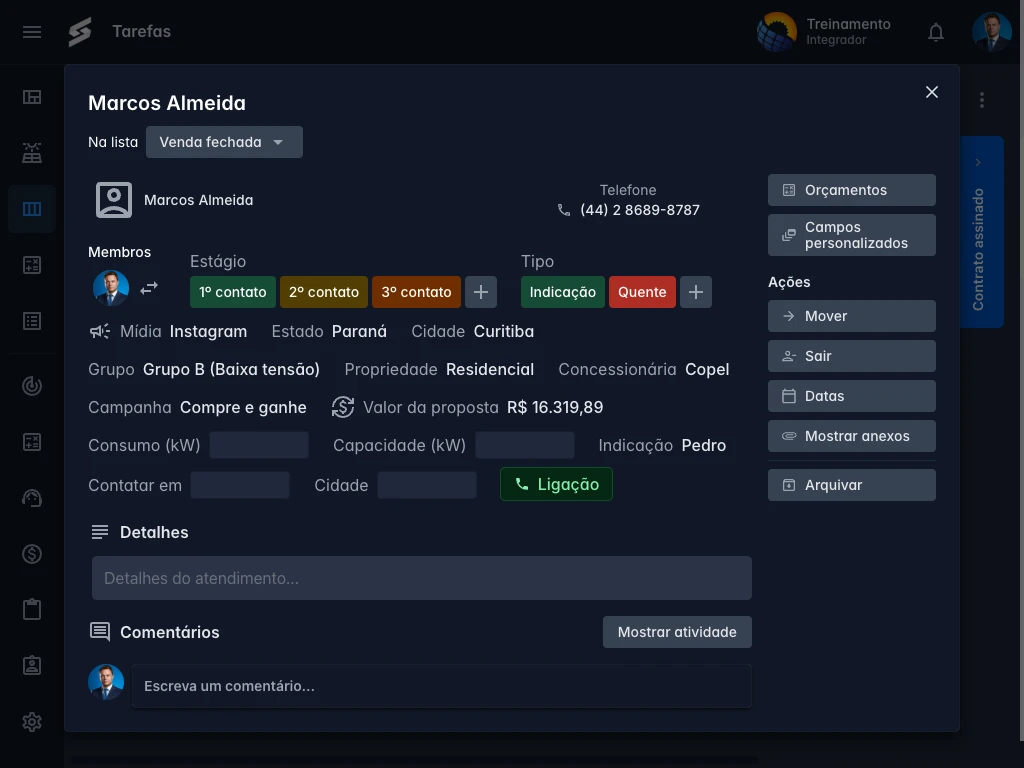Open the list view icon in sidebar

[32, 321]
